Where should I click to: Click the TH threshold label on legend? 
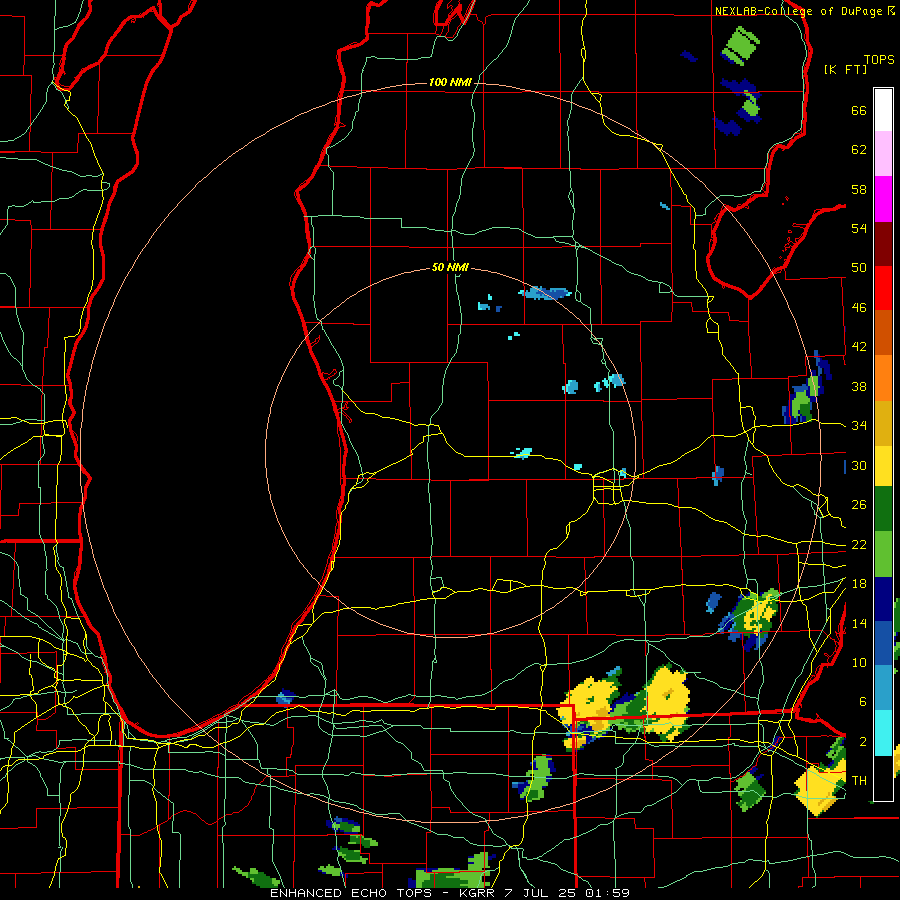(859, 781)
